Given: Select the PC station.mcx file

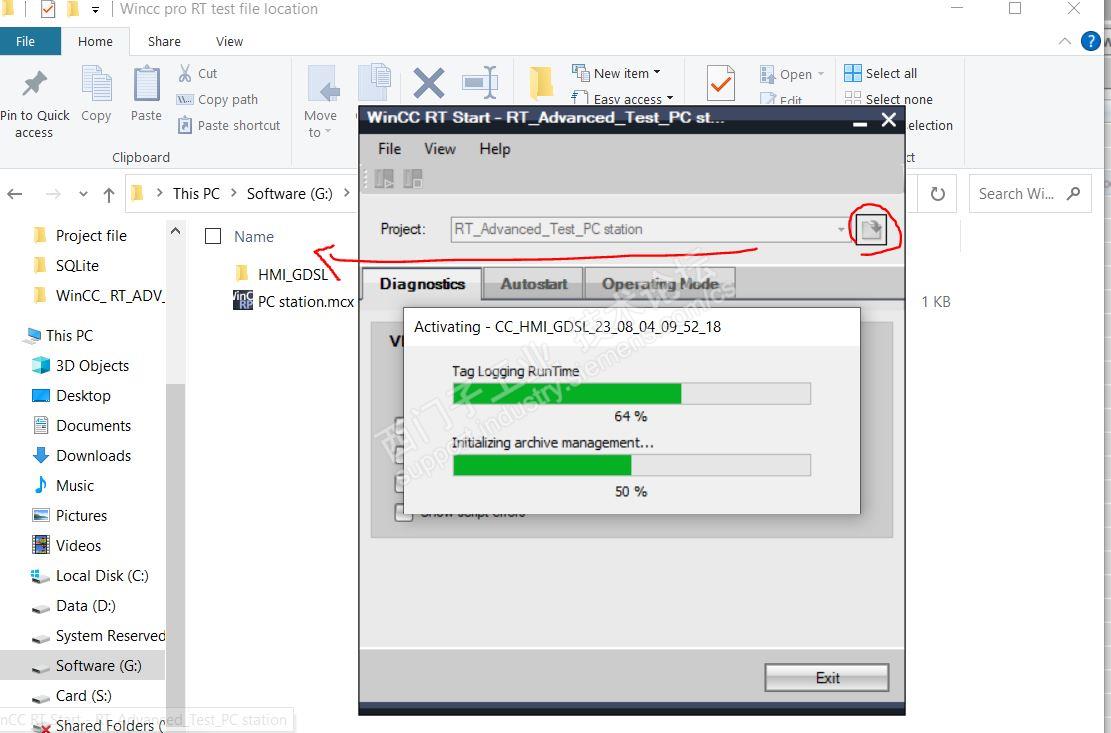Looking at the screenshot, I should tap(293, 302).
